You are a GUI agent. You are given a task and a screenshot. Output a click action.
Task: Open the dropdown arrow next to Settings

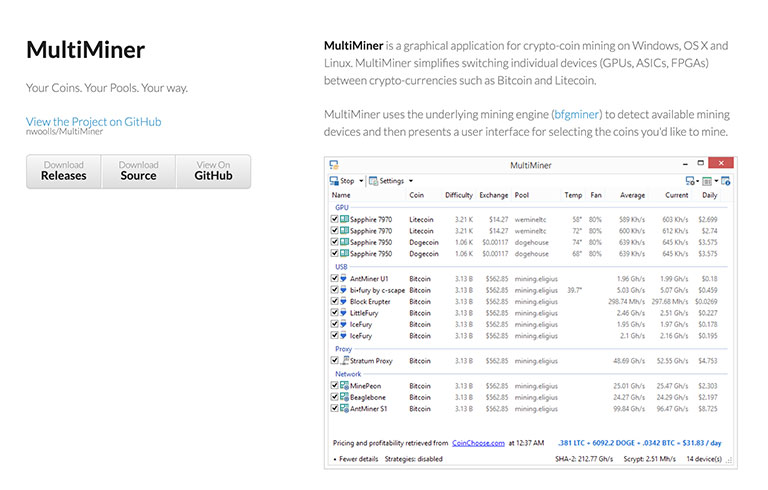pos(410,181)
